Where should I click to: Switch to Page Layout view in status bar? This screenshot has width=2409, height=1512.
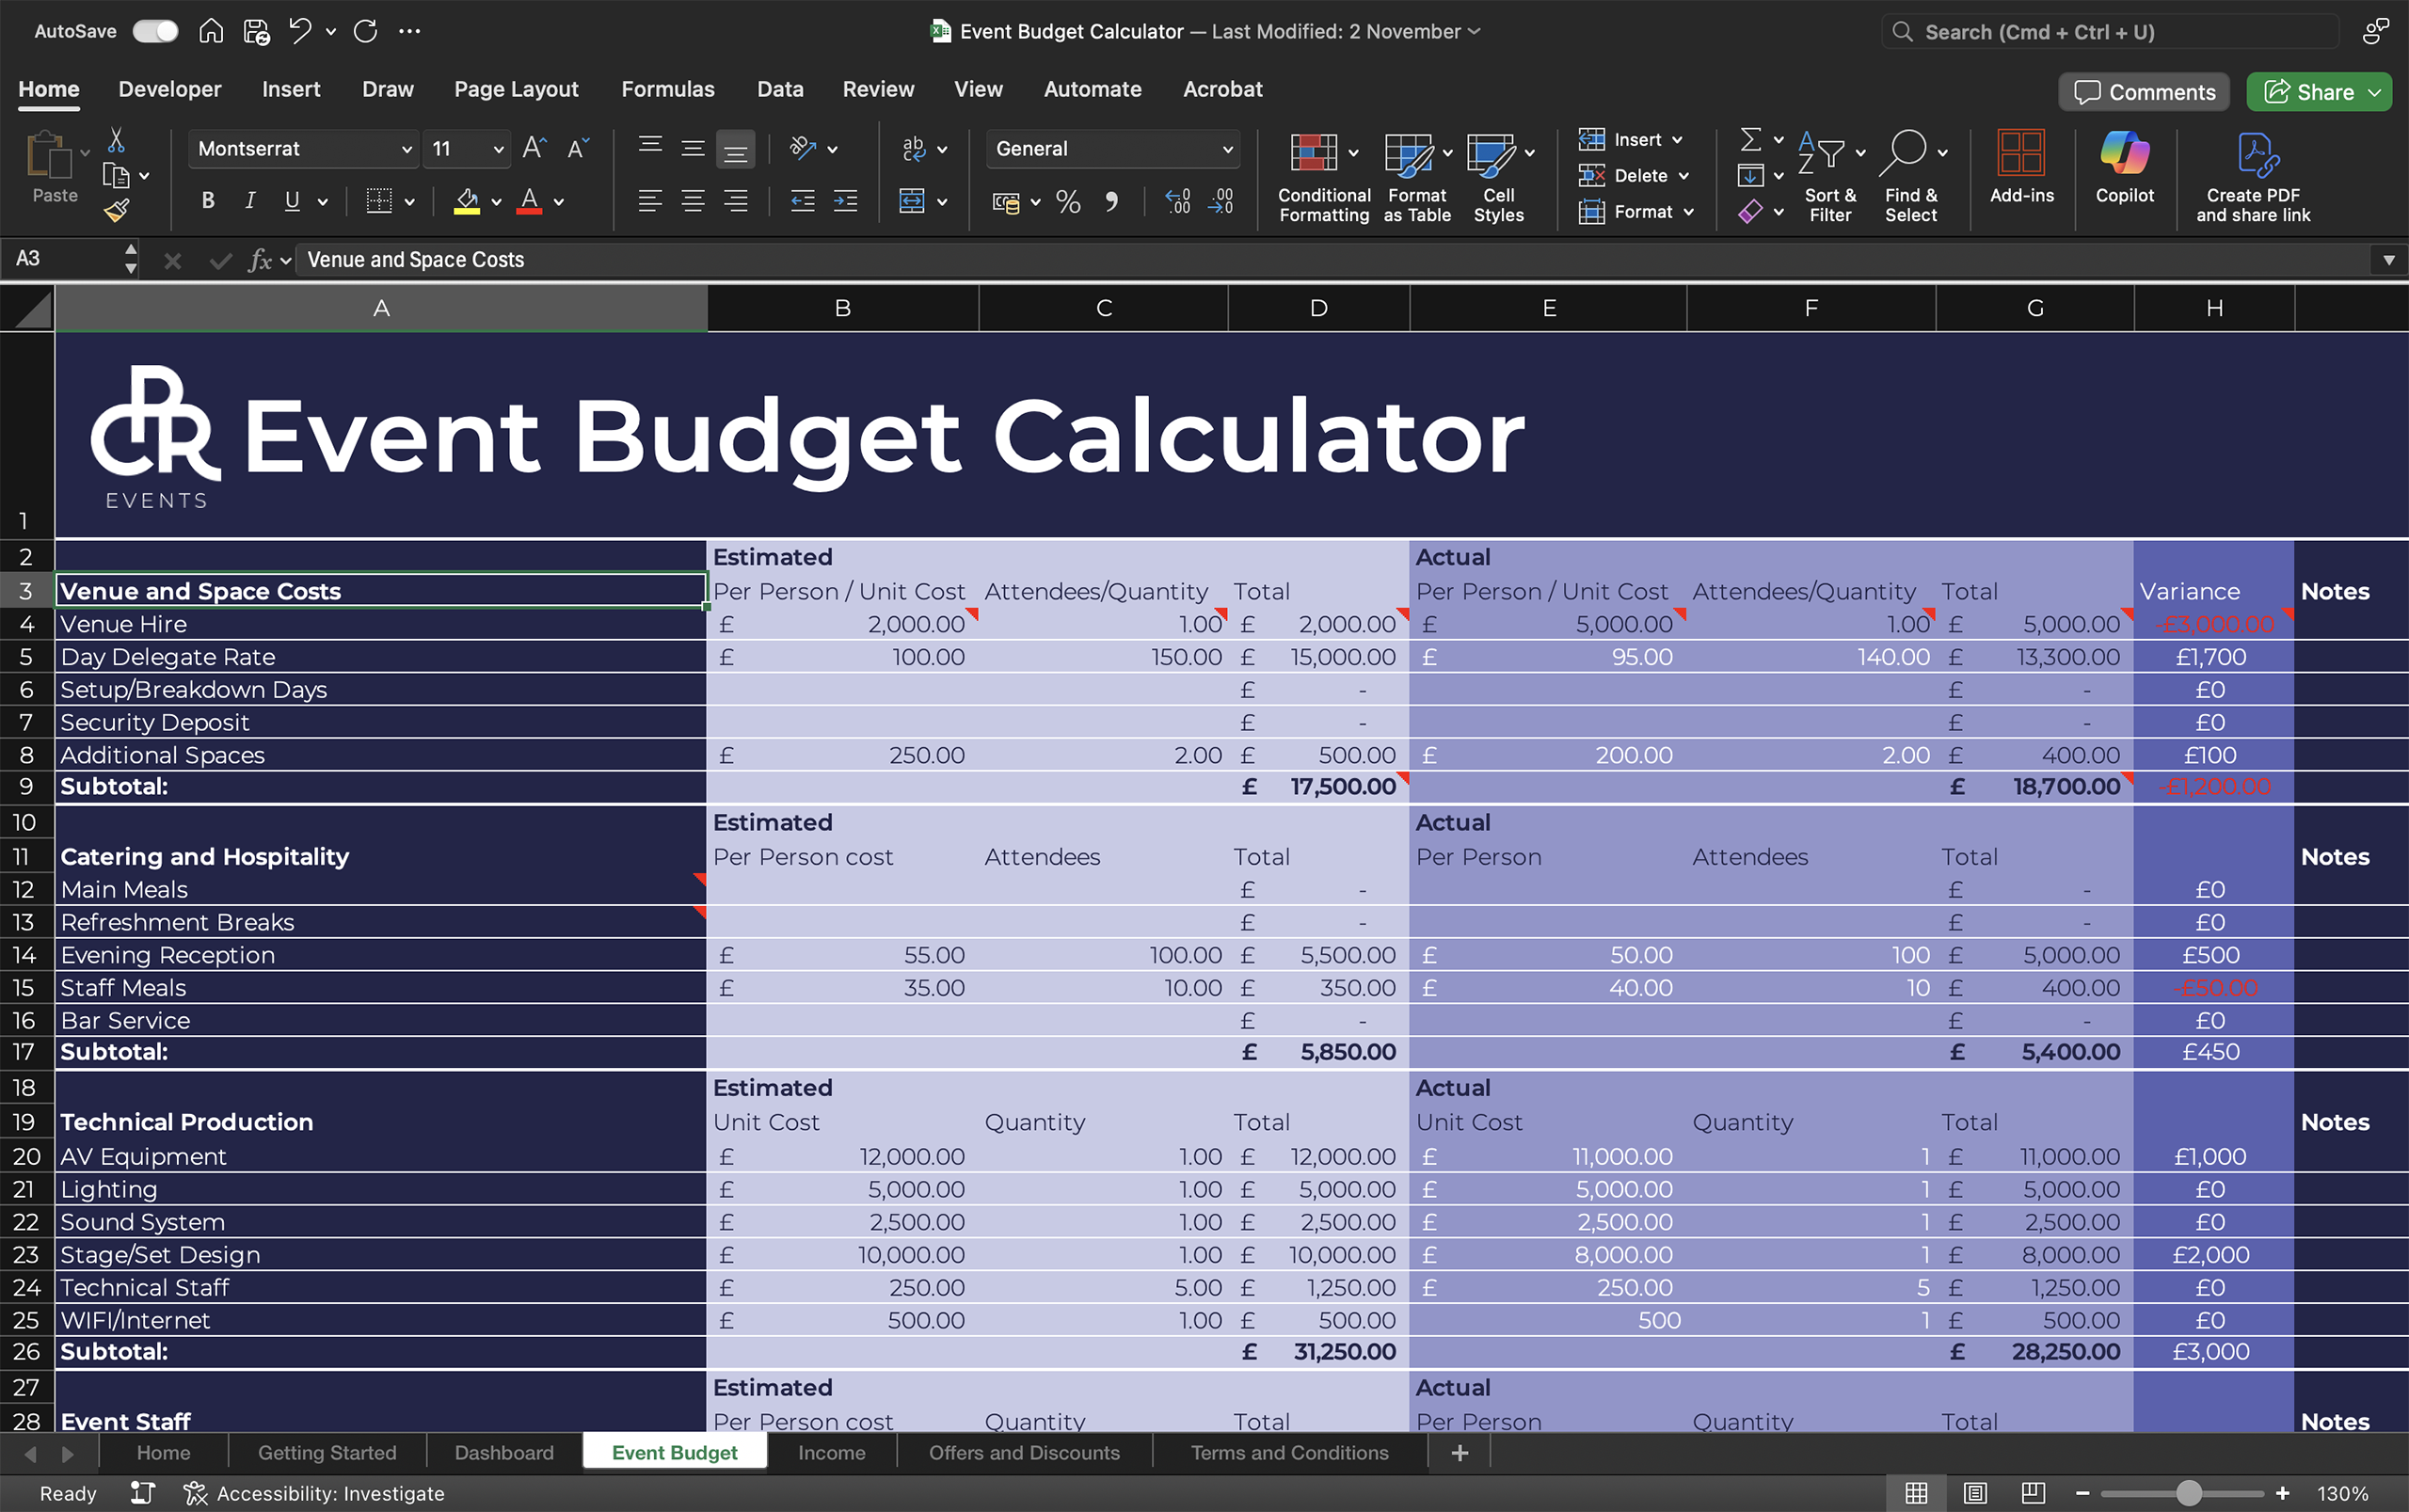coord(1974,1493)
